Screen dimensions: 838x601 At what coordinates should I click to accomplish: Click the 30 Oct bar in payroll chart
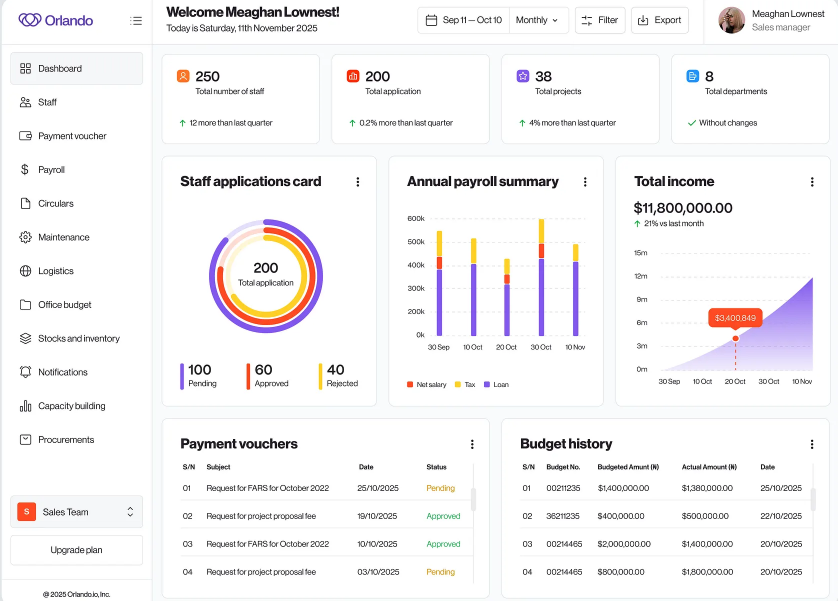point(541,277)
